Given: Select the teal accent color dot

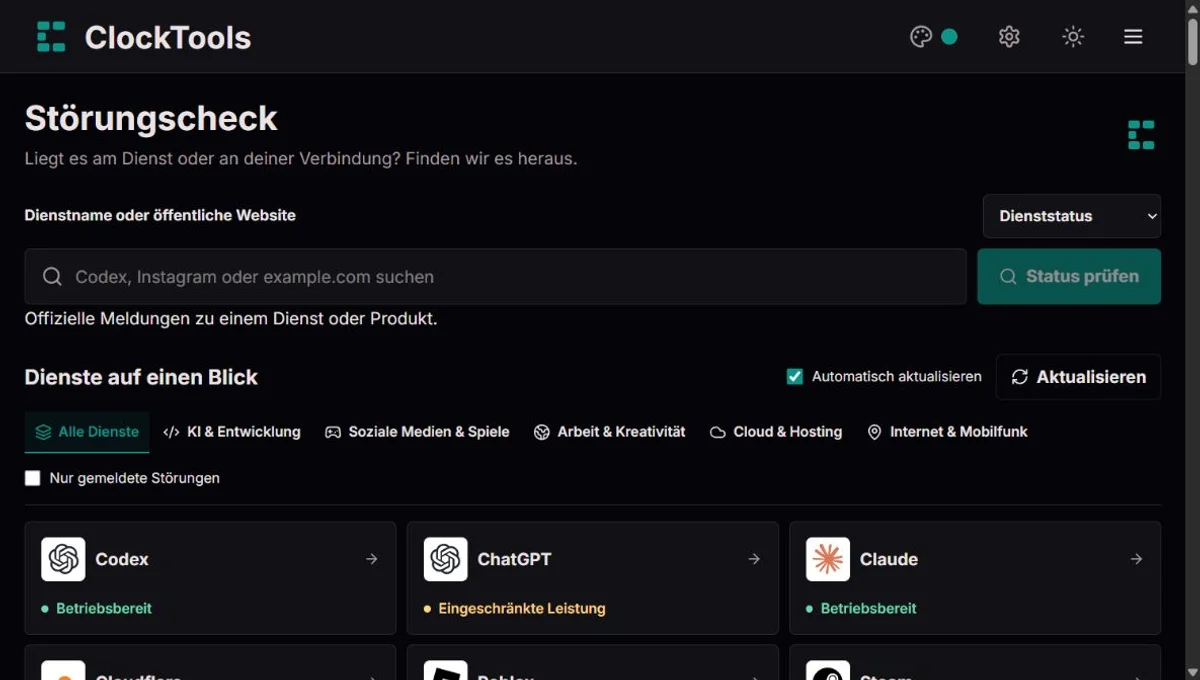Looking at the screenshot, I should point(949,37).
